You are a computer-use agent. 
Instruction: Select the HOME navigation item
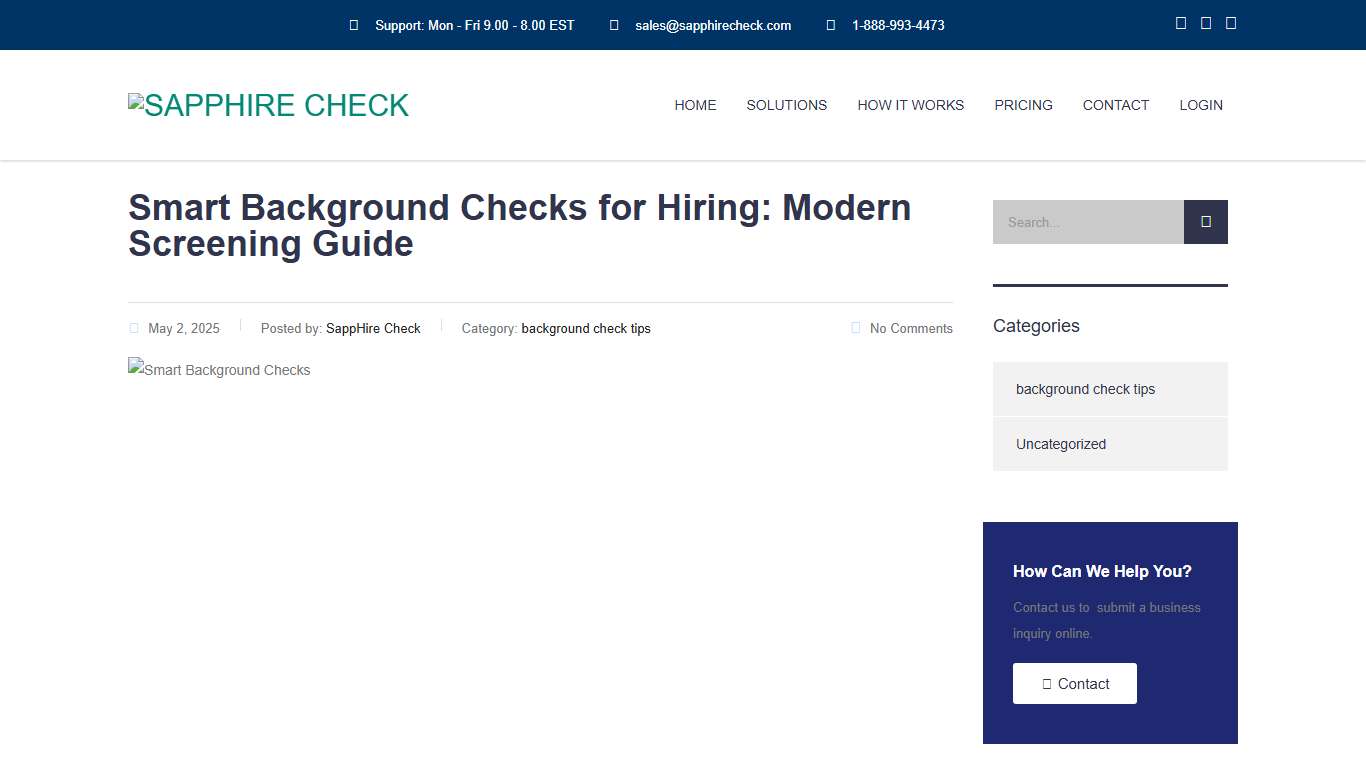[x=695, y=105]
